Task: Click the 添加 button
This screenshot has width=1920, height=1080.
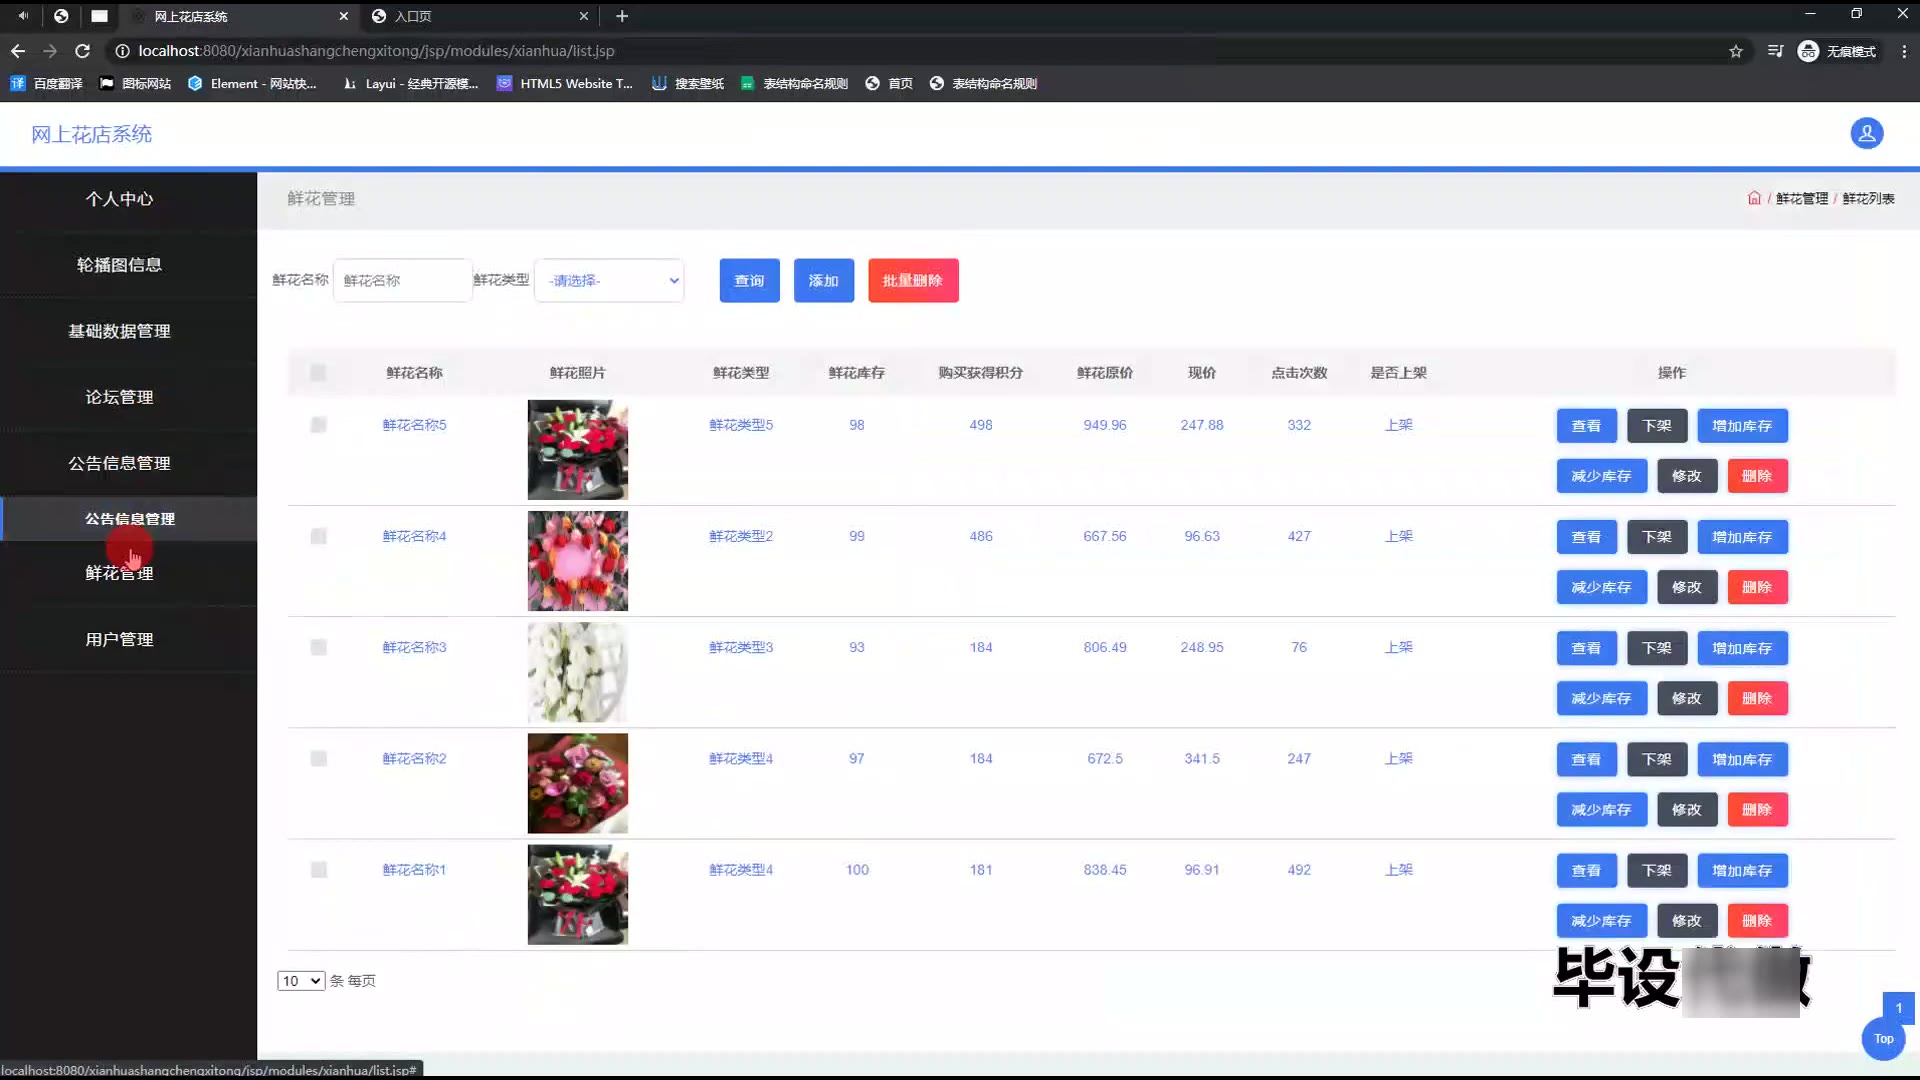Action: 824,281
